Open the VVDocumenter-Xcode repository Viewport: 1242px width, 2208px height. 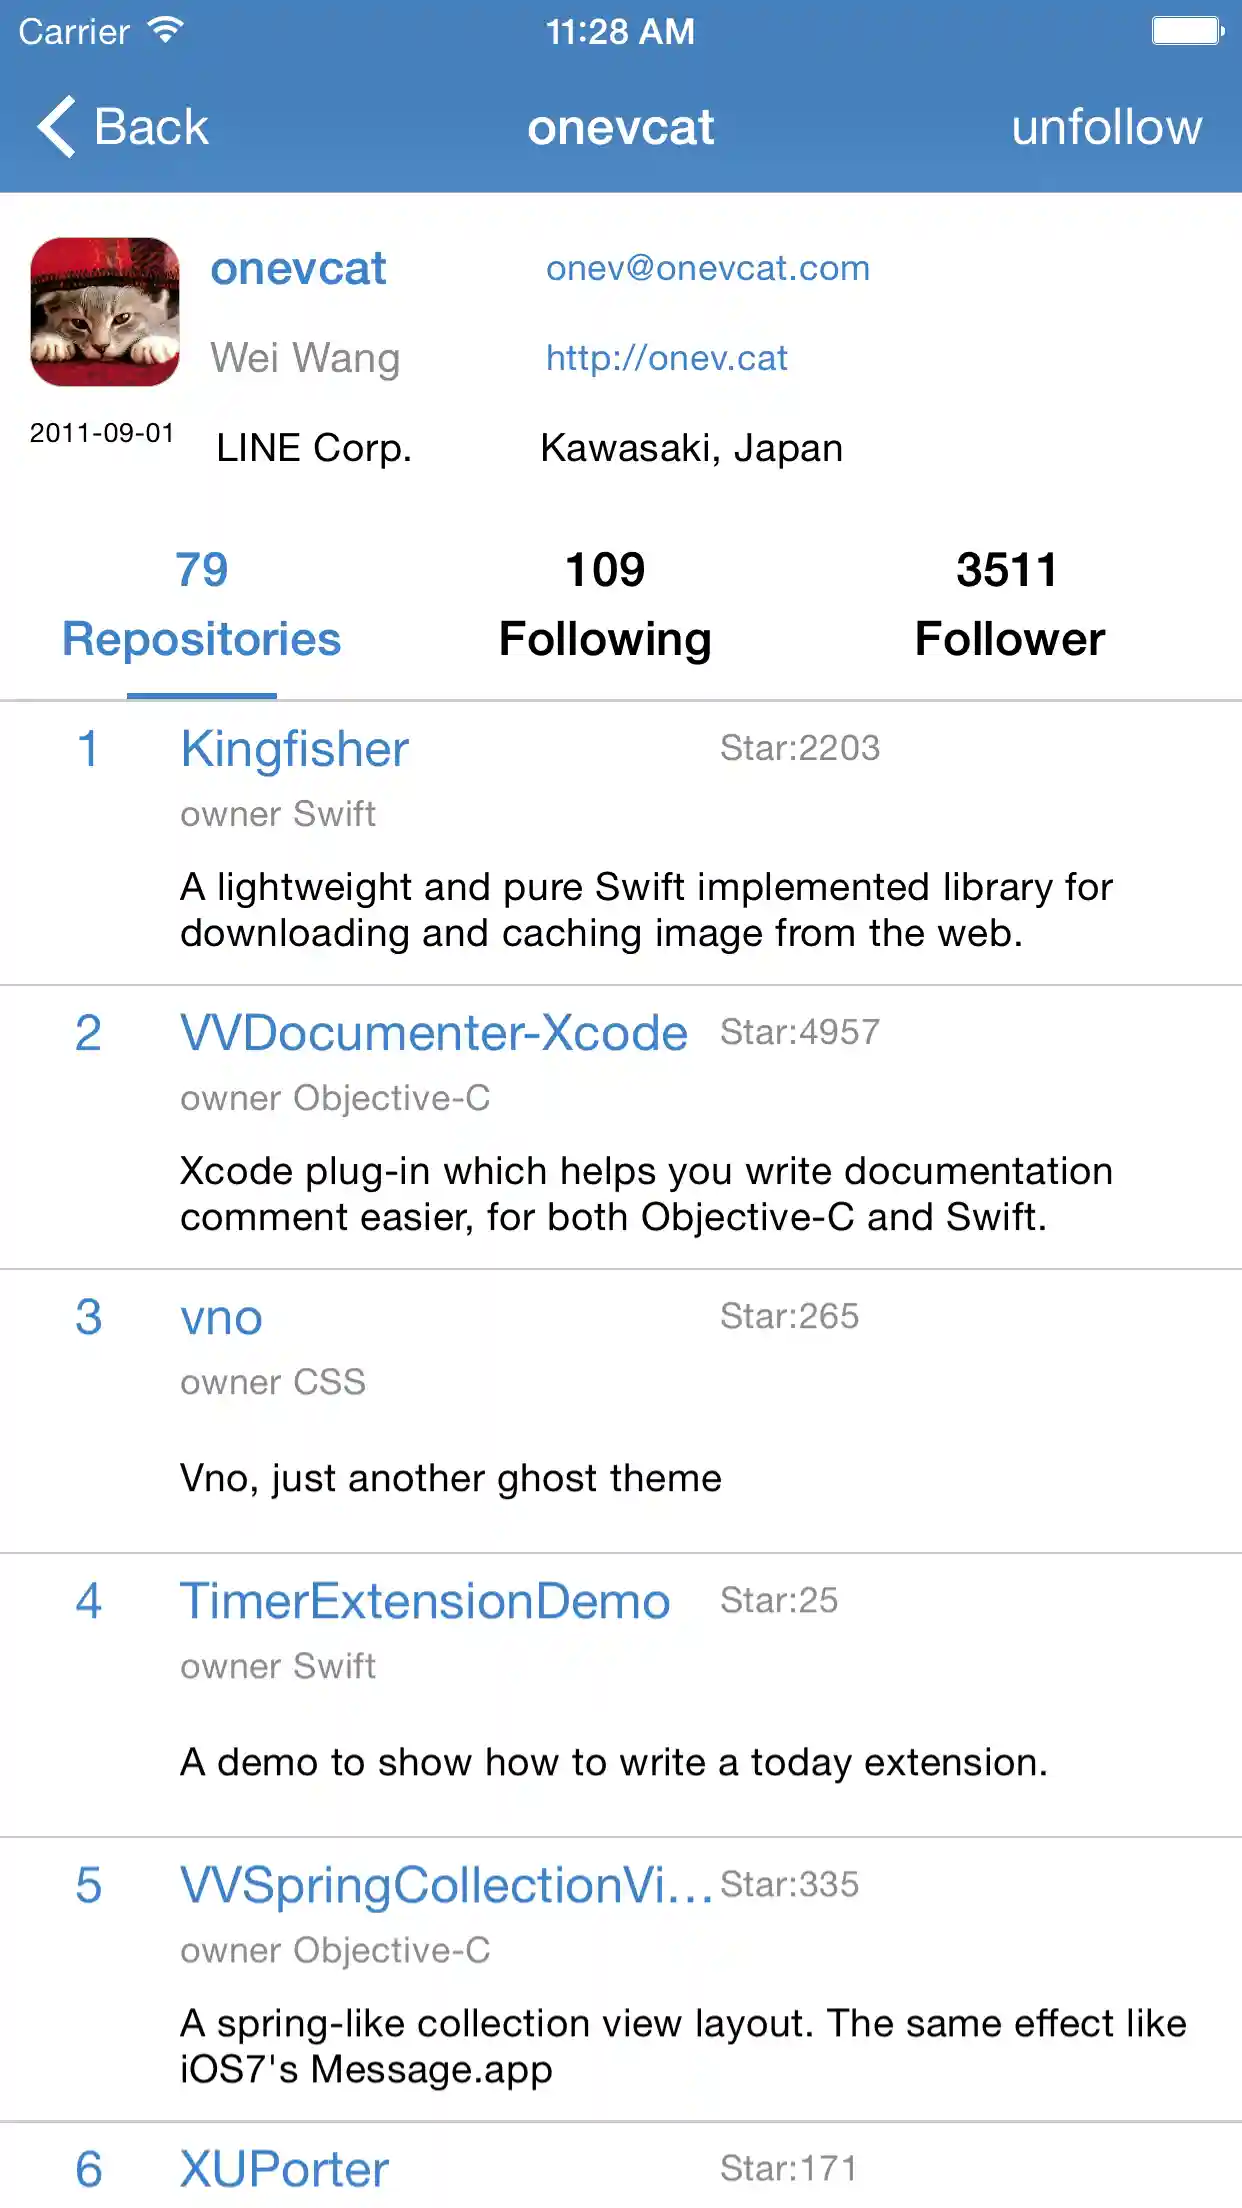click(433, 1033)
